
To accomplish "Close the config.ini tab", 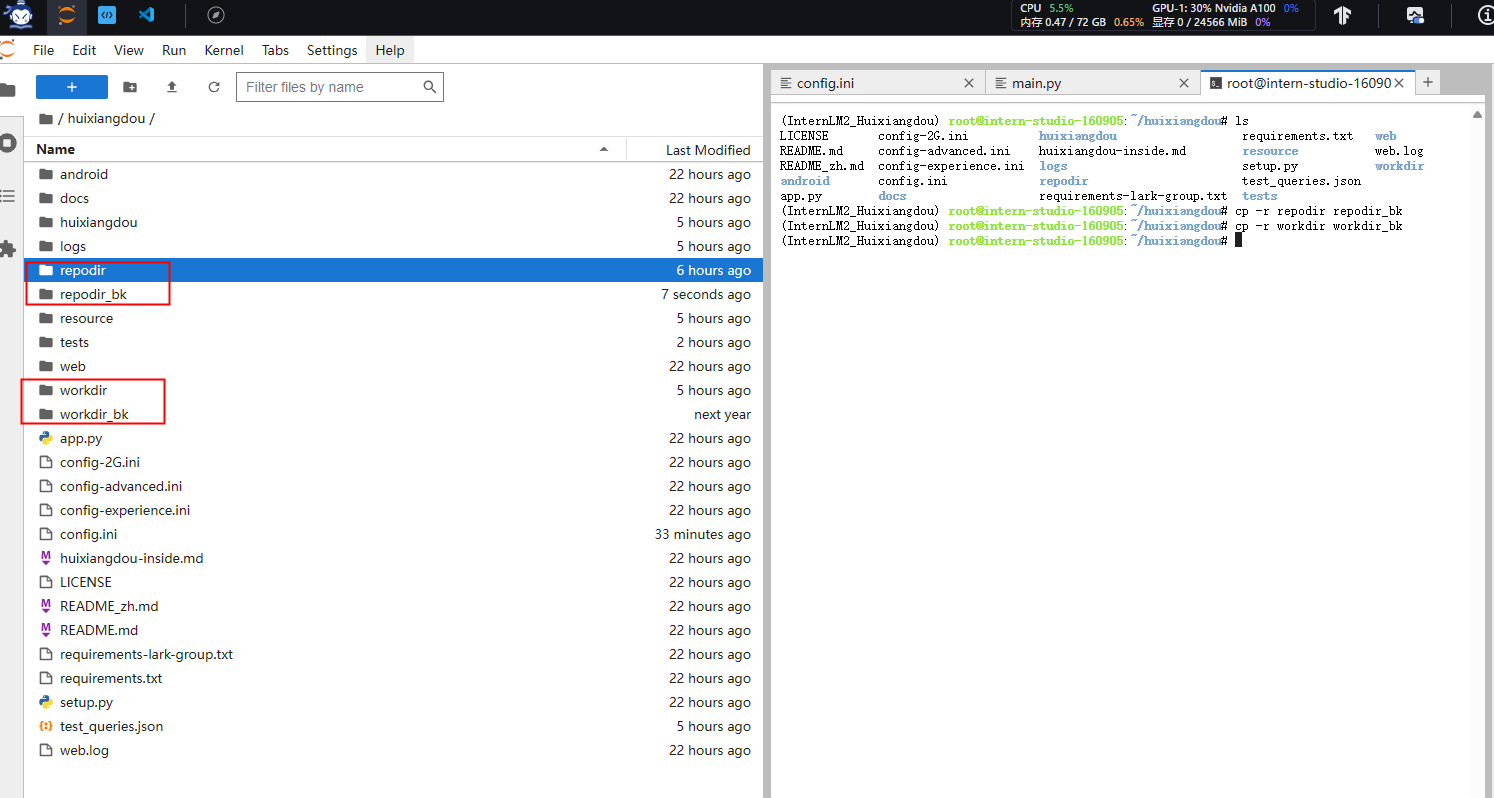I will [968, 83].
